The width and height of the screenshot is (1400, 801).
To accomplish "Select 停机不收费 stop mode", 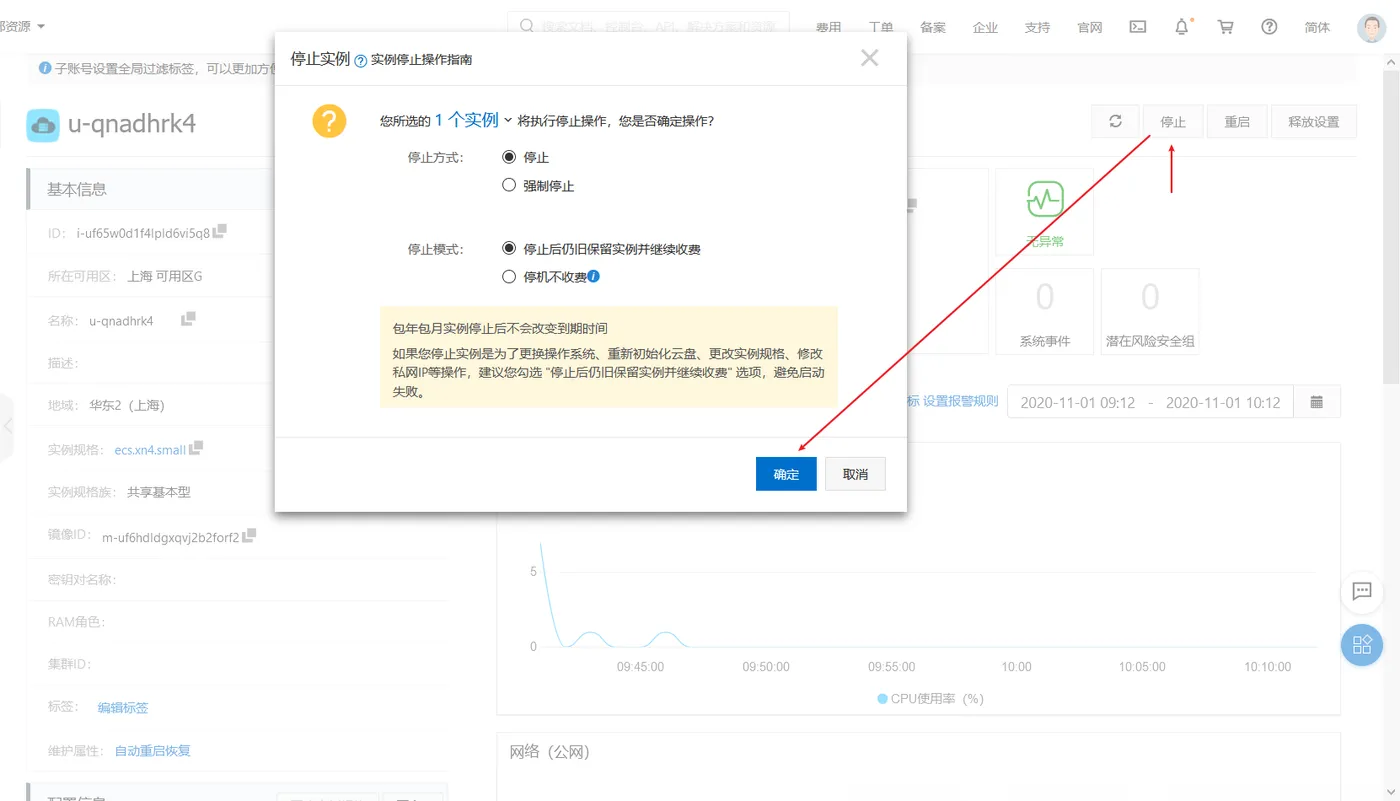I will 509,276.
